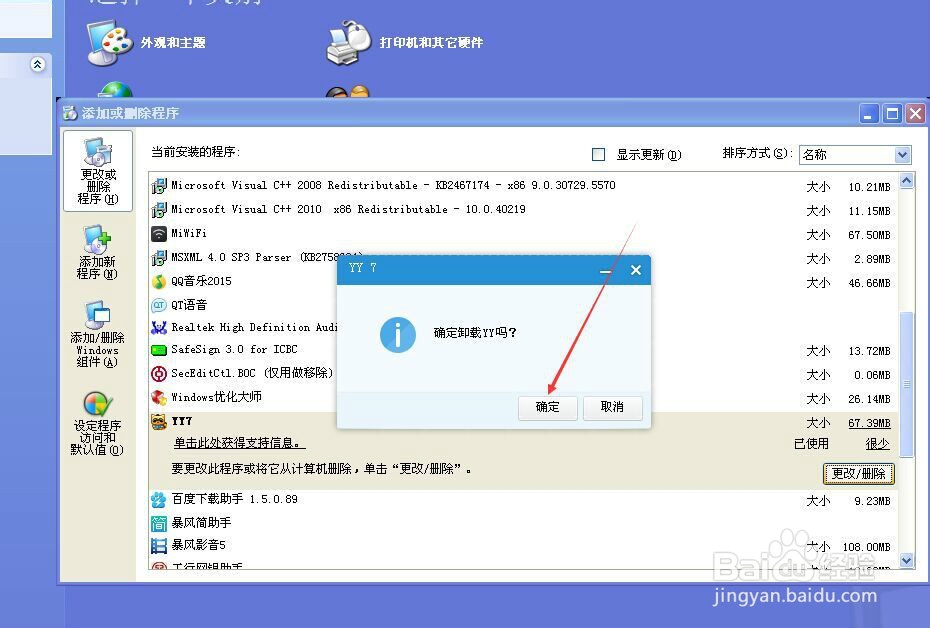Select the 暴风简助手 list entry text
This screenshot has width=930, height=628.
coord(201,523)
